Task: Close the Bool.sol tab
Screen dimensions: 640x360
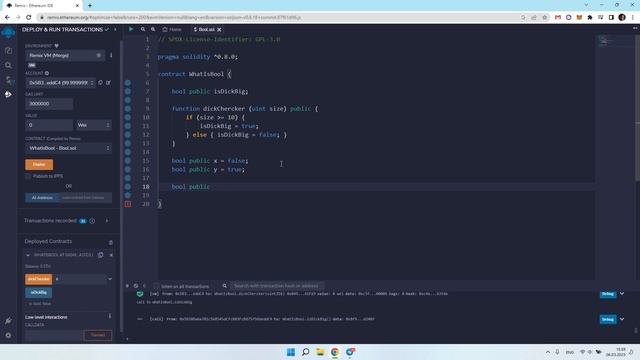Action: pyautogui.click(x=219, y=29)
